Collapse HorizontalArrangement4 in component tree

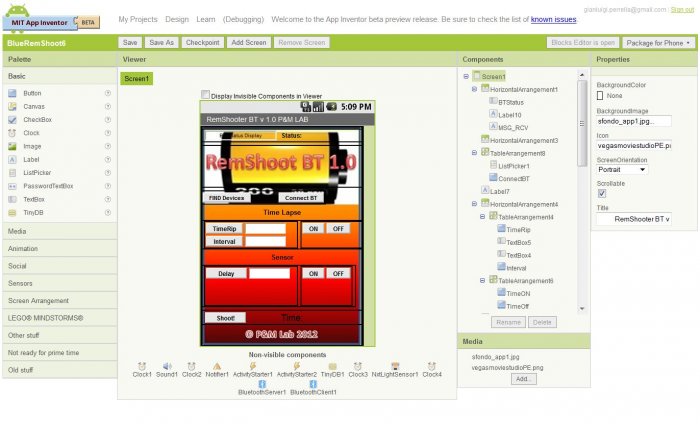pos(475,204)
